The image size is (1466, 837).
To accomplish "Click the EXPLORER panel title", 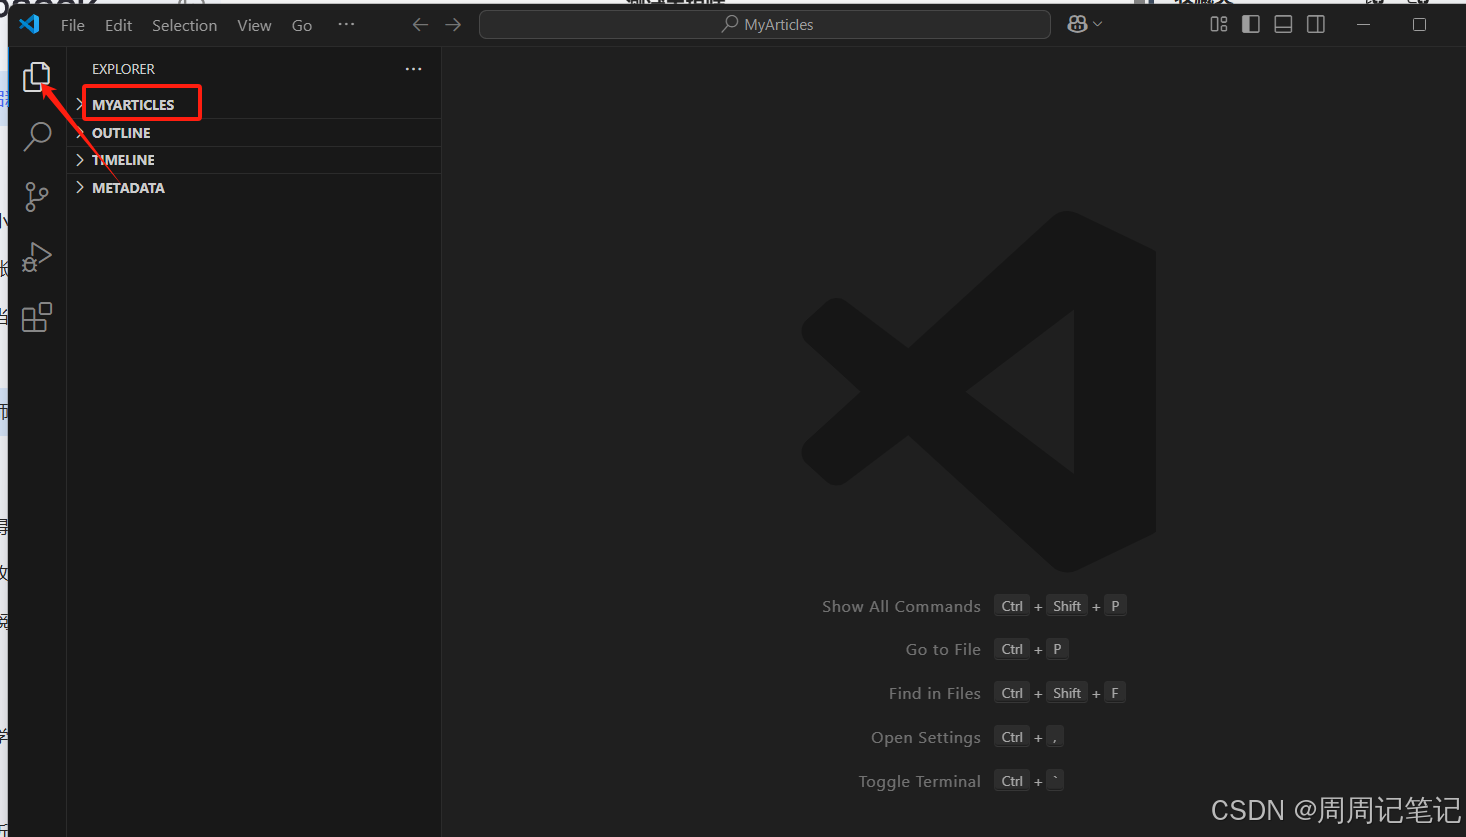I will tap(123, 69).
